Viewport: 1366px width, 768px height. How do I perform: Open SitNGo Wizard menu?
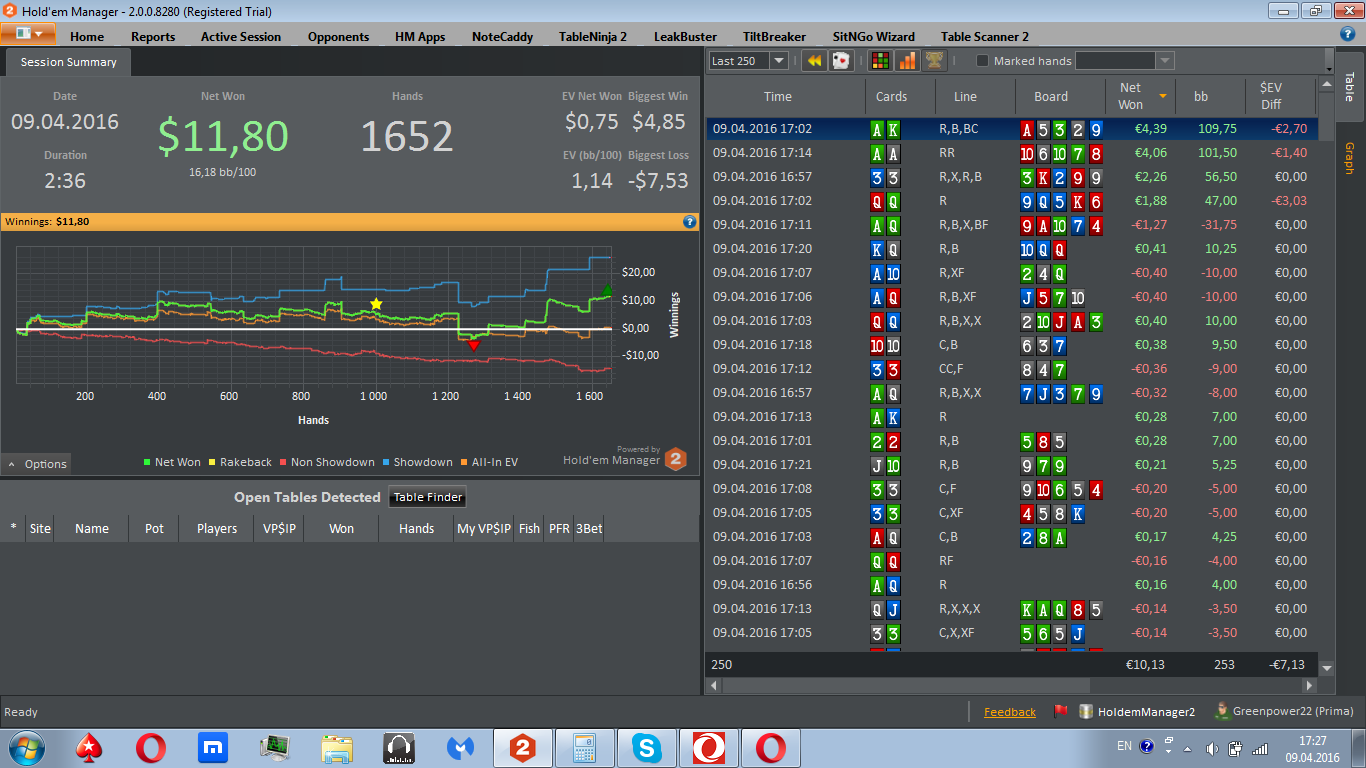click(874, 37)
